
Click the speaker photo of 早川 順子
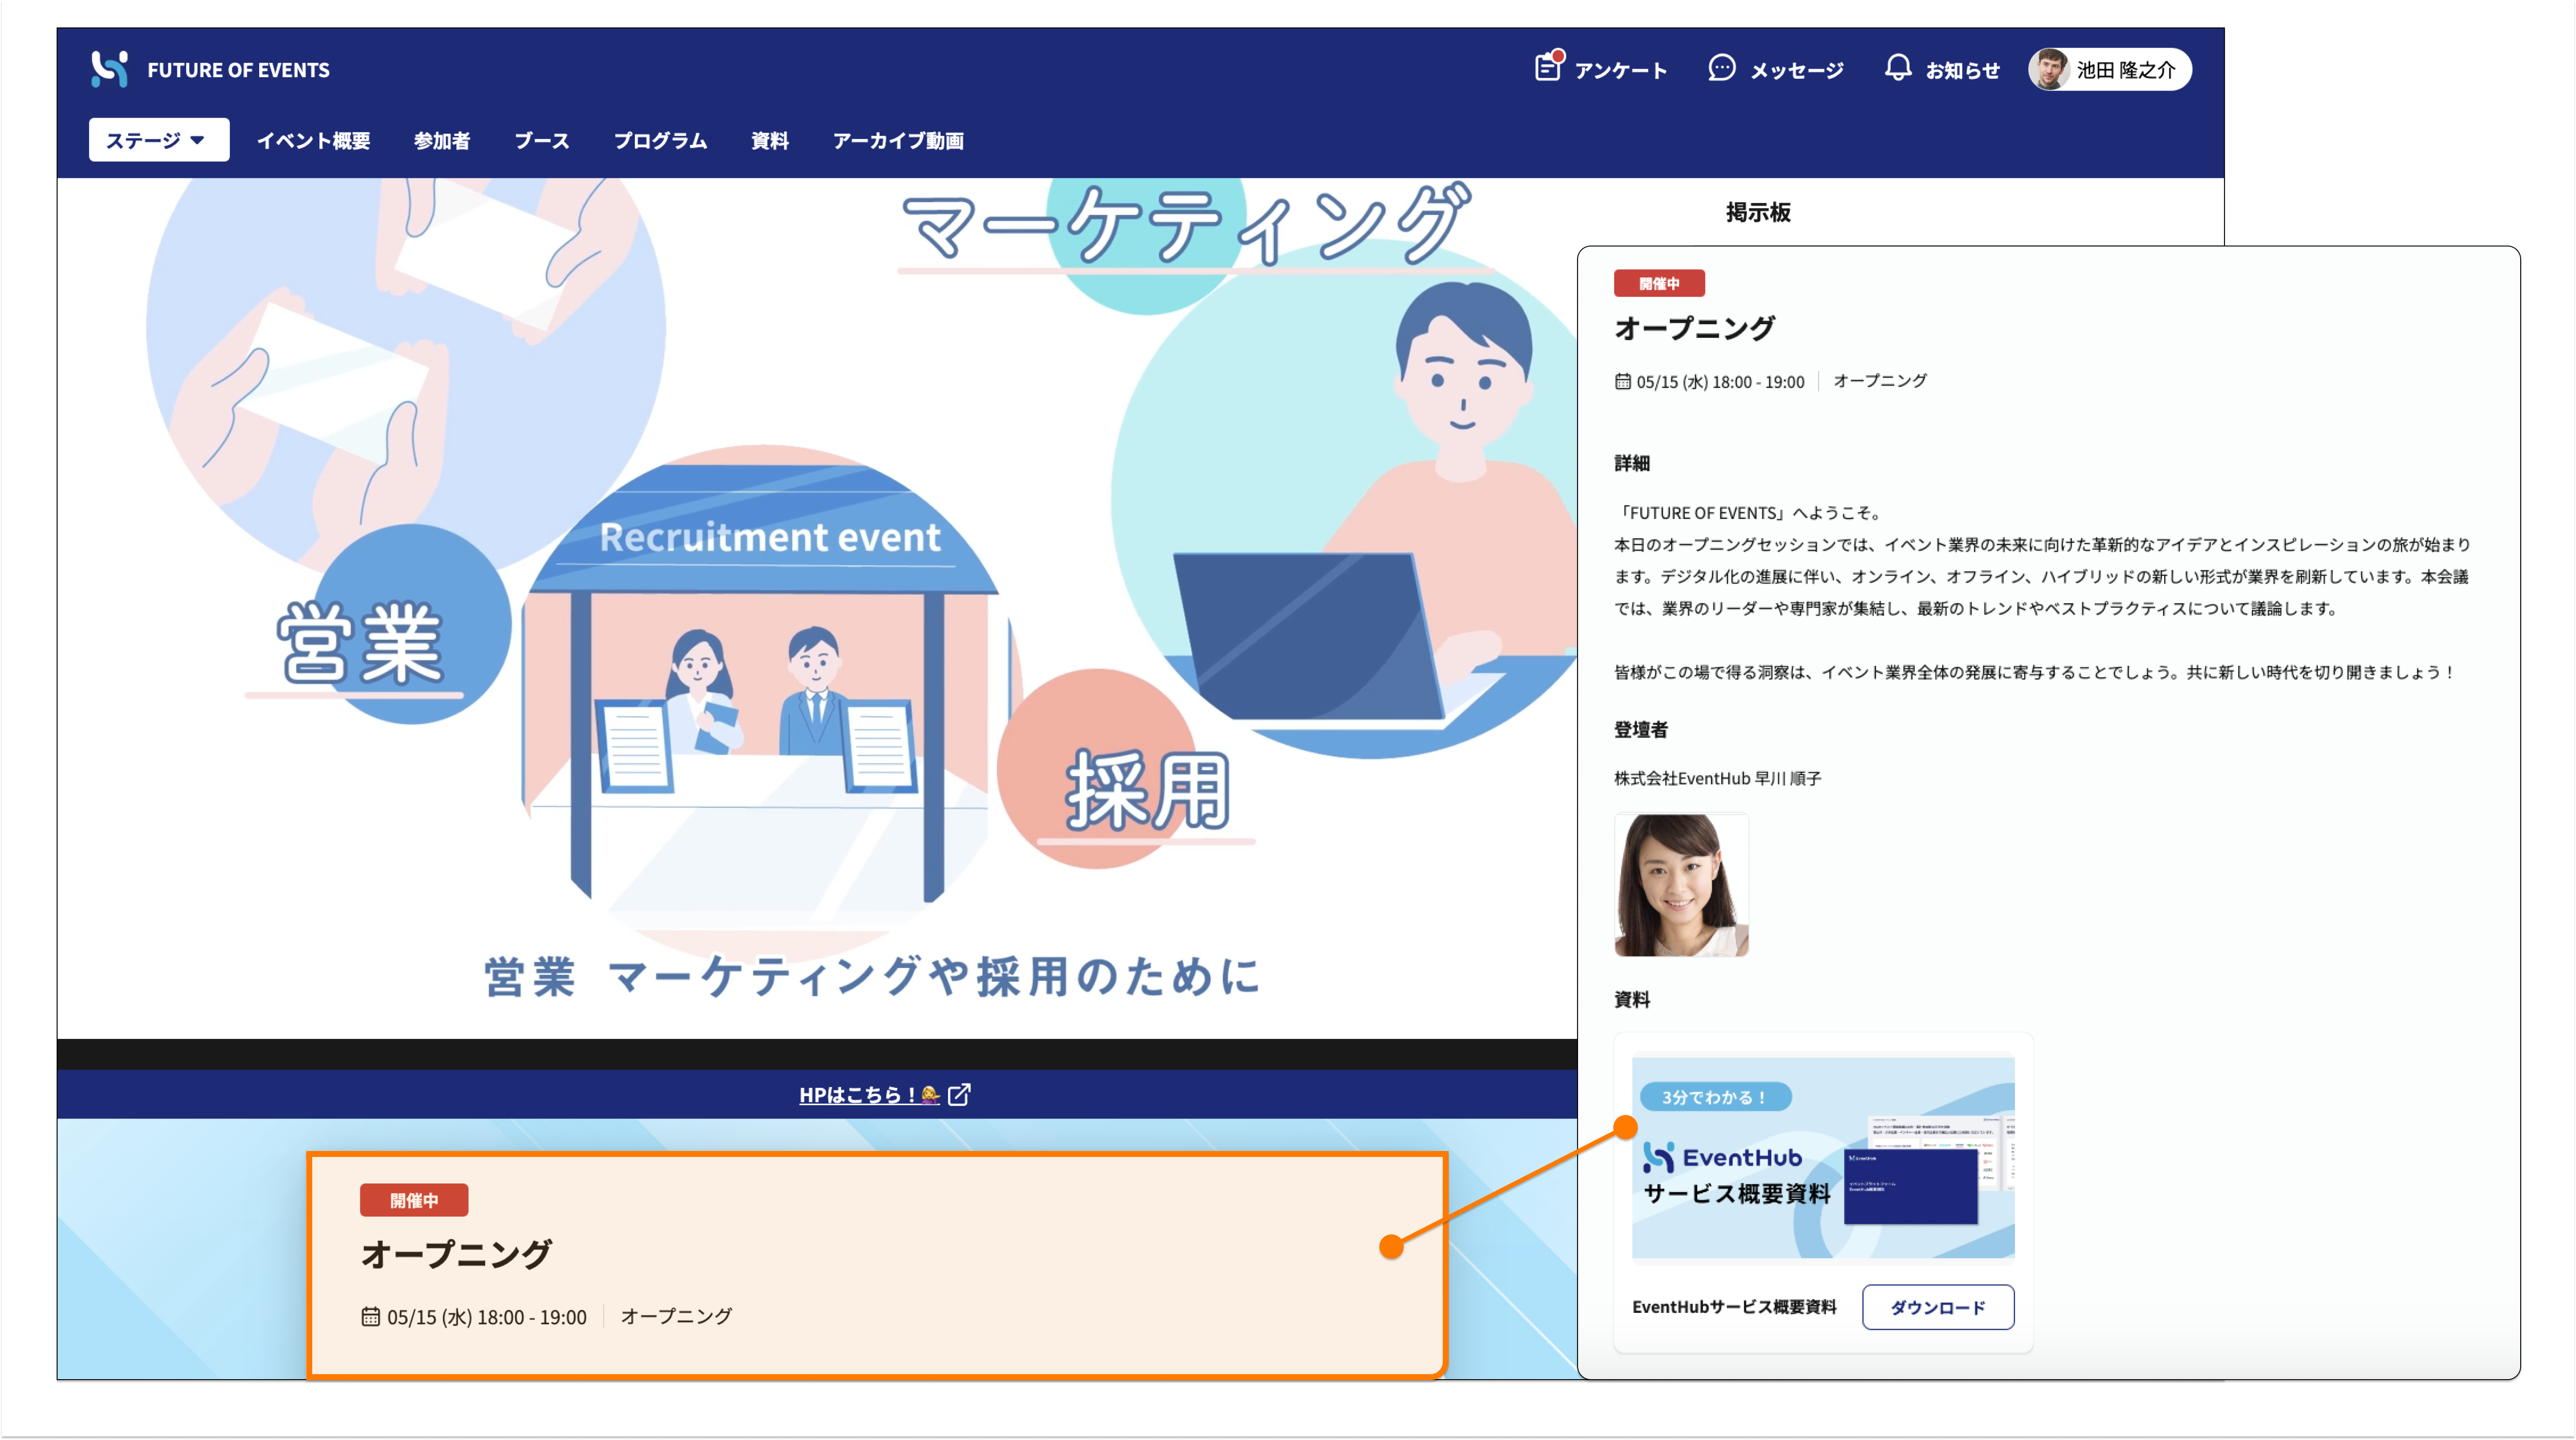1681,885
